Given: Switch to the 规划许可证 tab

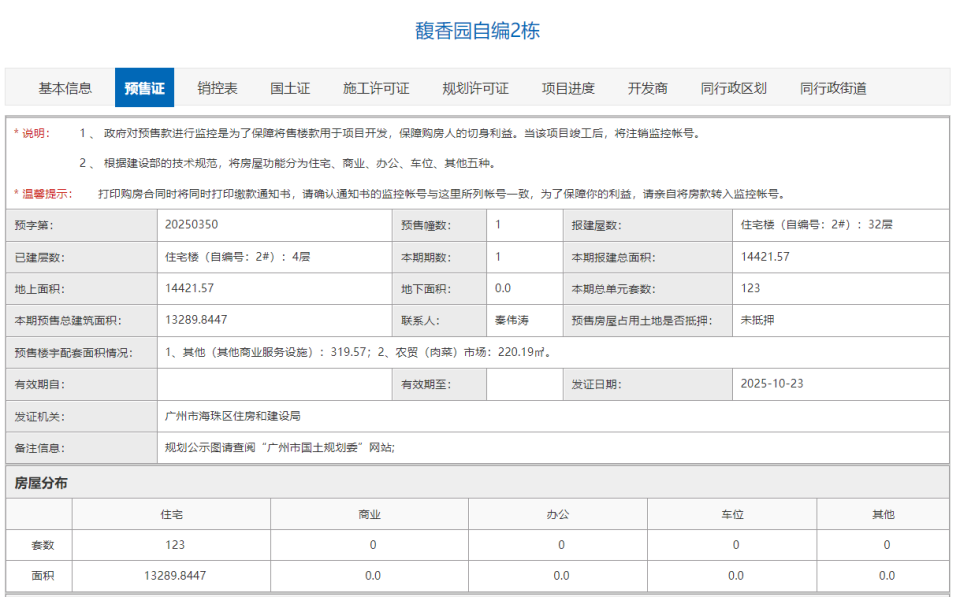Looking at the screenshot, I should coord(475,87).
